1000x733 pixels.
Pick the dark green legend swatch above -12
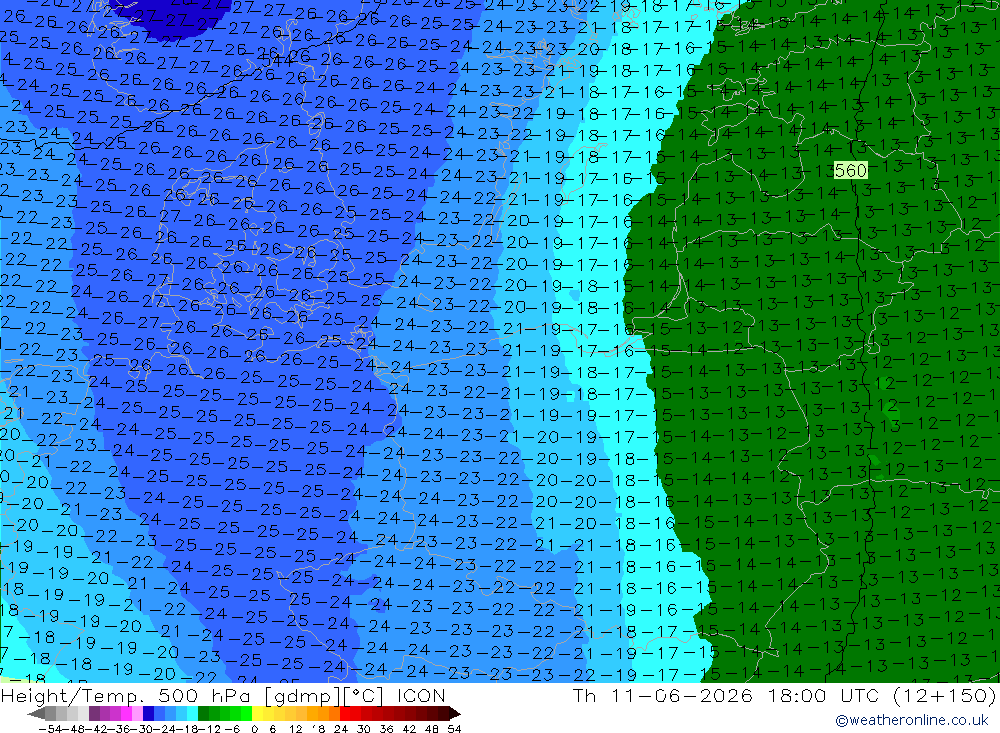point(203,714)
